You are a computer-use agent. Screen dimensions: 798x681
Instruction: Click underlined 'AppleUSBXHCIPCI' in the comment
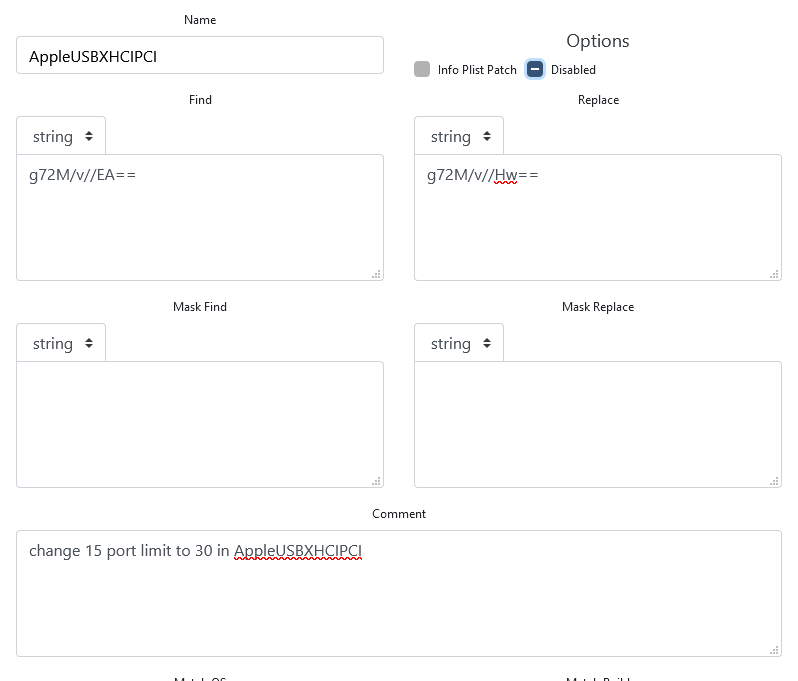(297, 551)
